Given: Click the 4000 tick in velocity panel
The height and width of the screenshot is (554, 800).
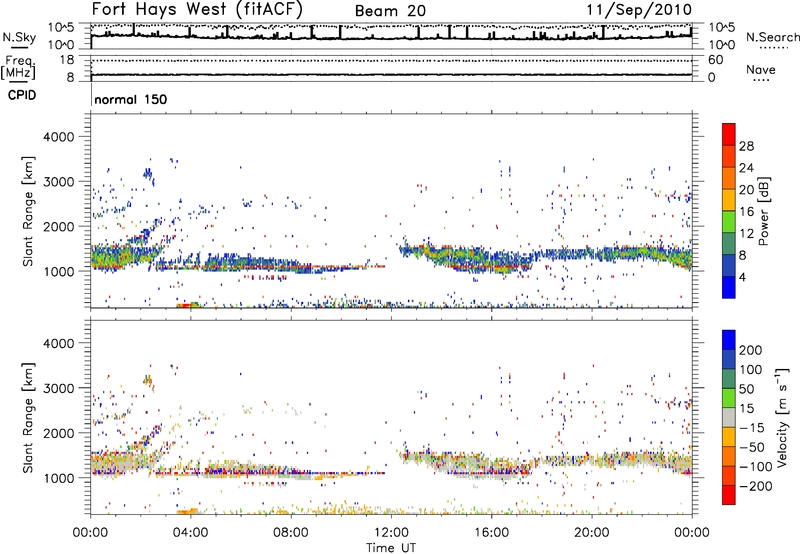Looking at the screenshot, I should [x=59, y=343].
